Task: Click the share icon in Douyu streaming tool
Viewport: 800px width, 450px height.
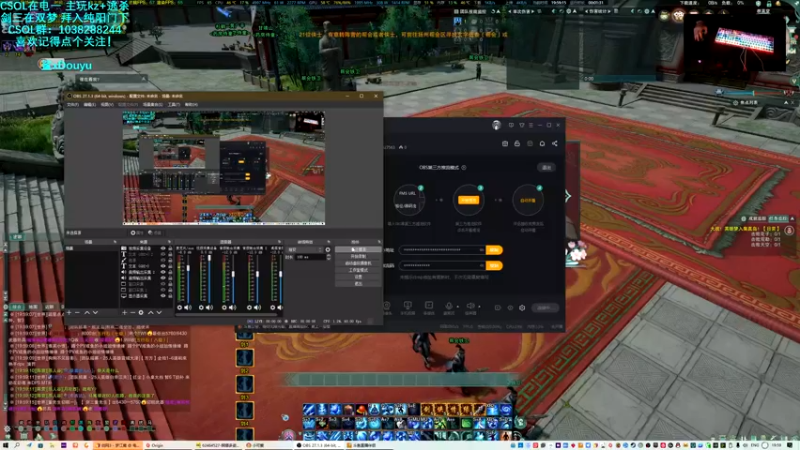Action: click(x=555, y=143)
